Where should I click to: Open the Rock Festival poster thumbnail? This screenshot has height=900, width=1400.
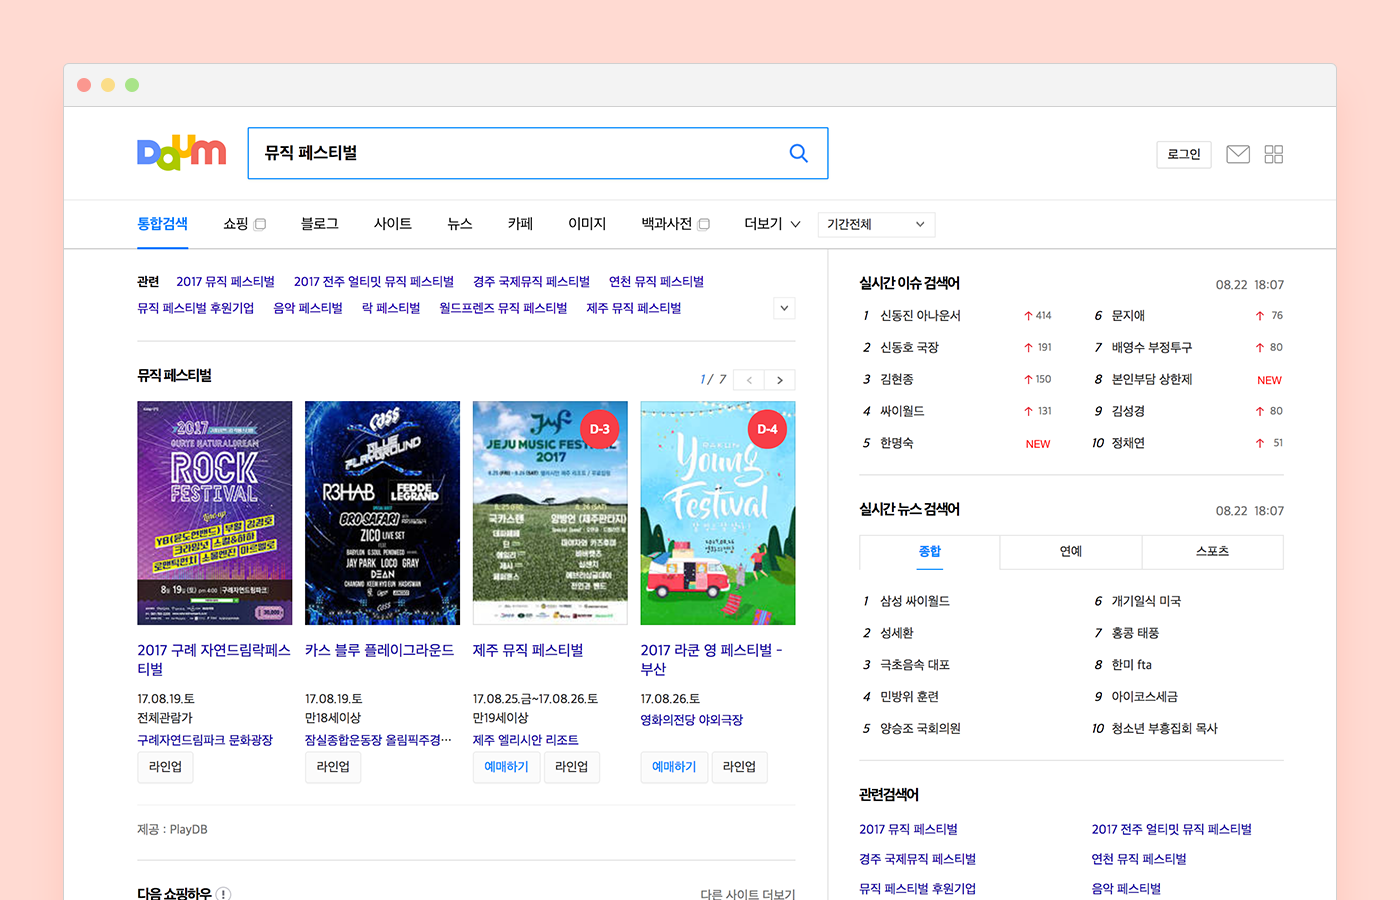coord(215,513)
